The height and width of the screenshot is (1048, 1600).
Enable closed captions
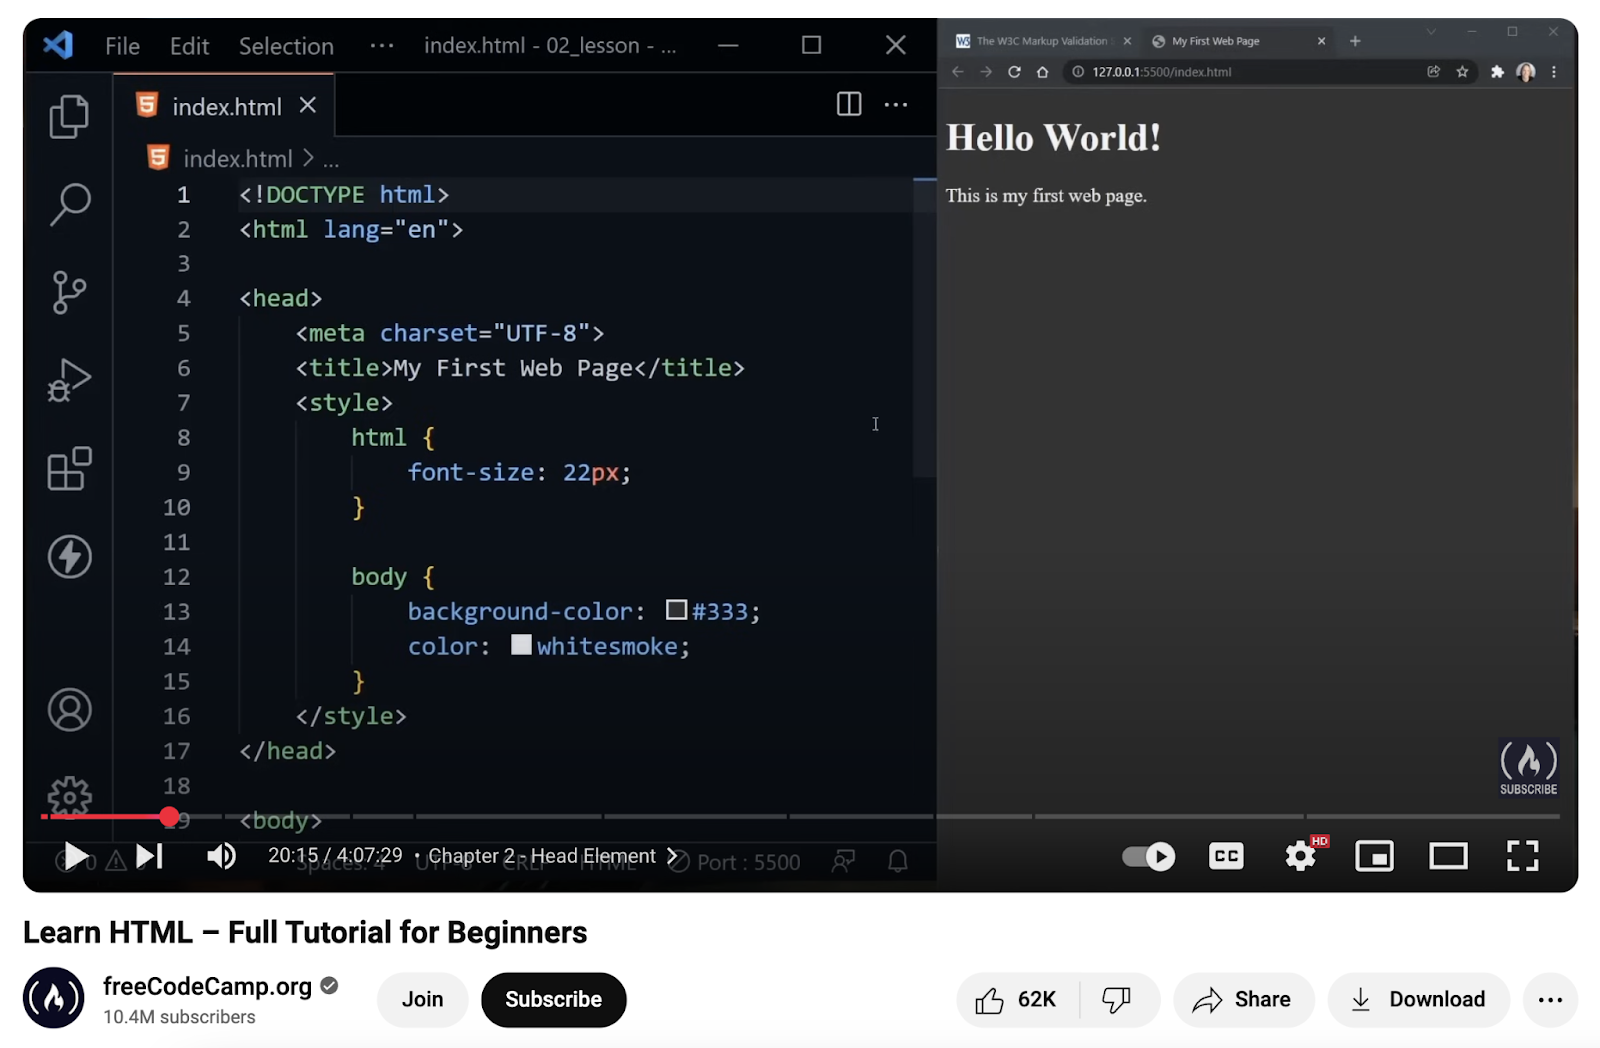tap(1224, 856)
